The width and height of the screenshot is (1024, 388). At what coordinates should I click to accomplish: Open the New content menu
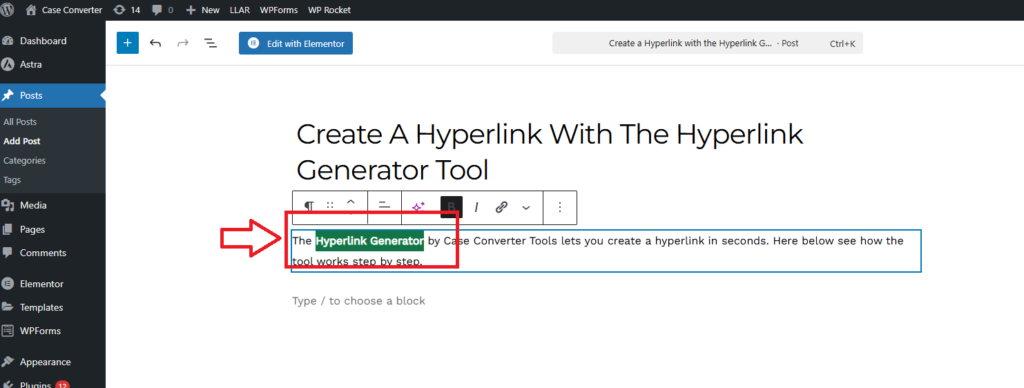click(x=202, y=10)
